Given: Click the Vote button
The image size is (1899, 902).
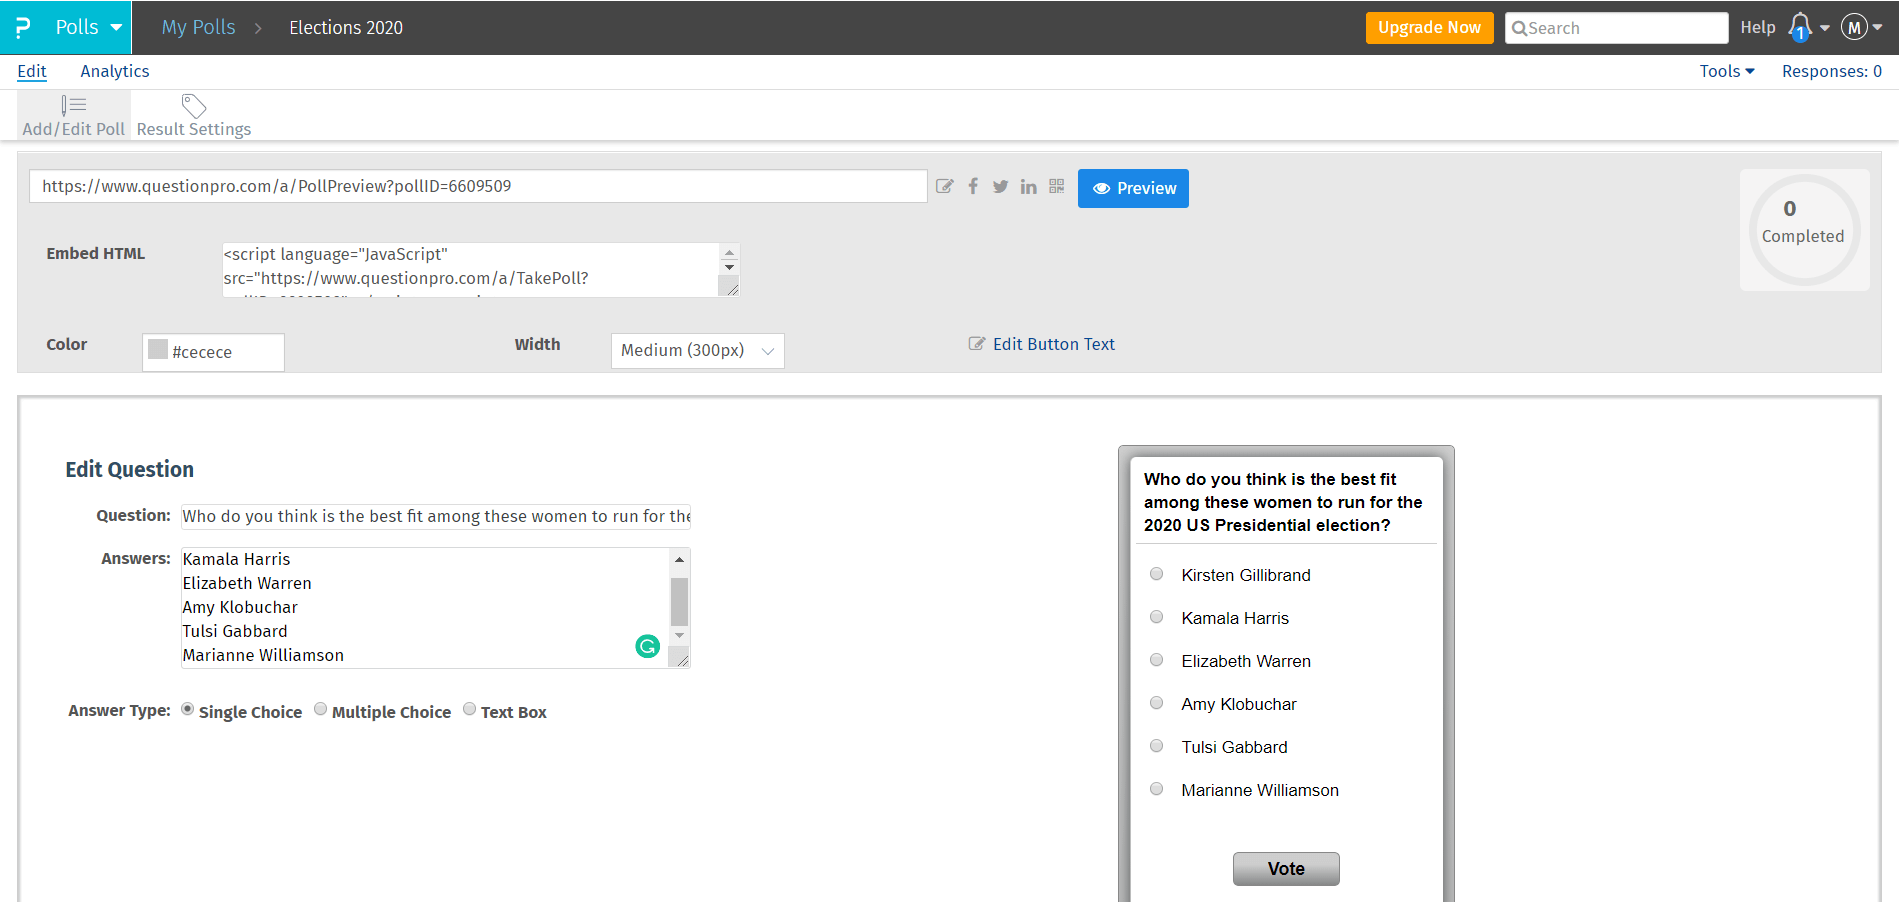Looking at the screenshot, I should pyautogui.click(x=1286, y=869).
